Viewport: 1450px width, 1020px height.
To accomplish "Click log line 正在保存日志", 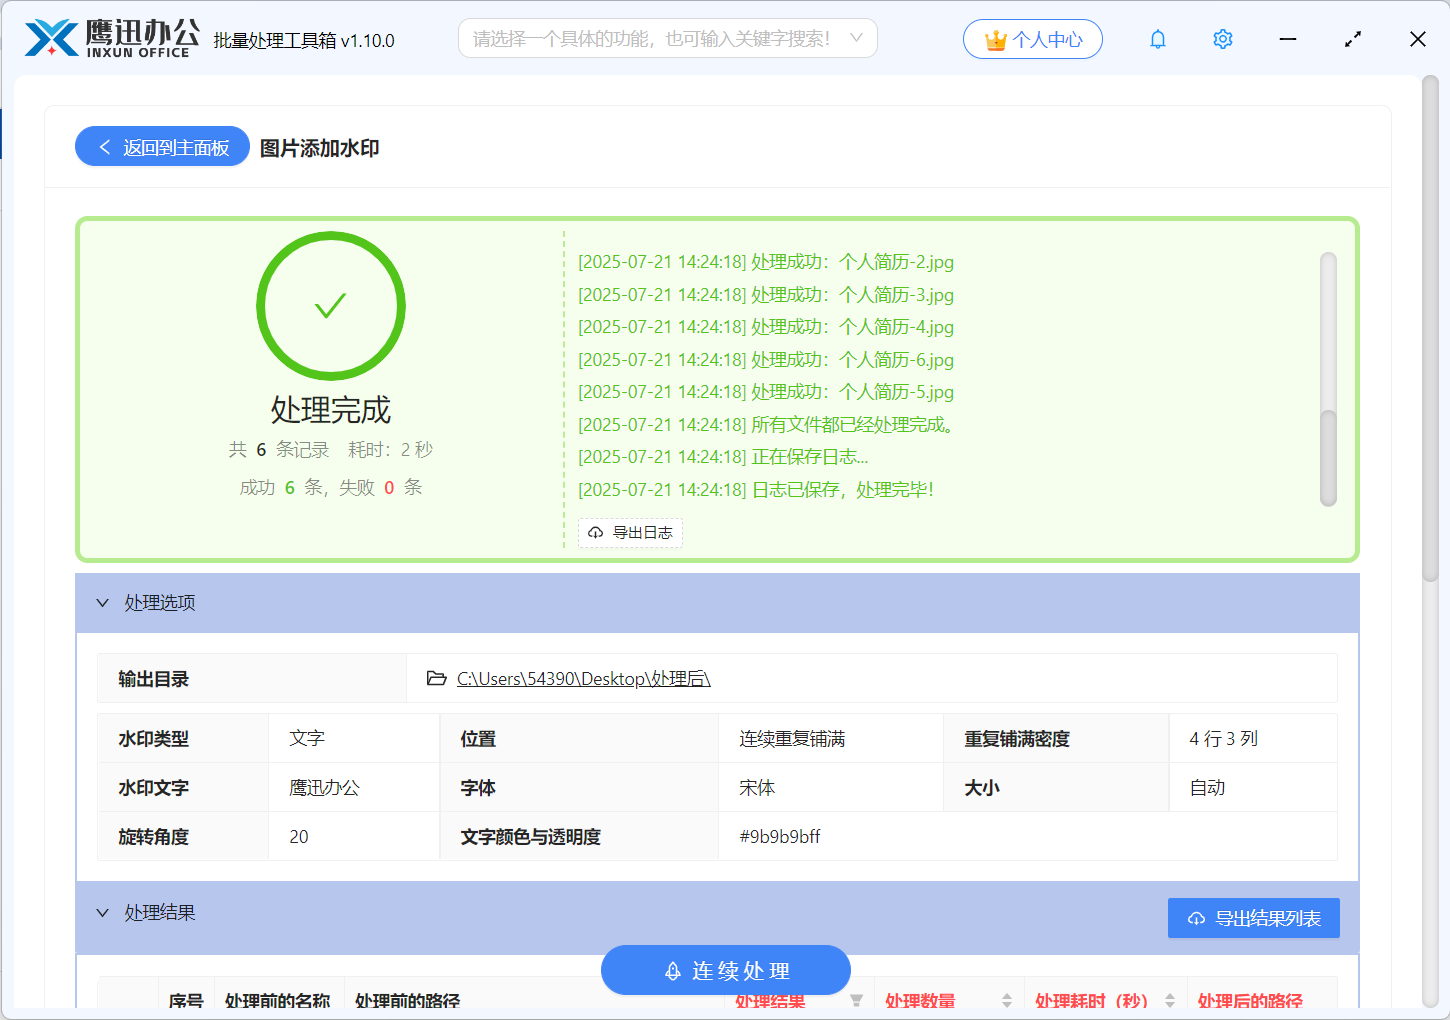I will 723,457.
